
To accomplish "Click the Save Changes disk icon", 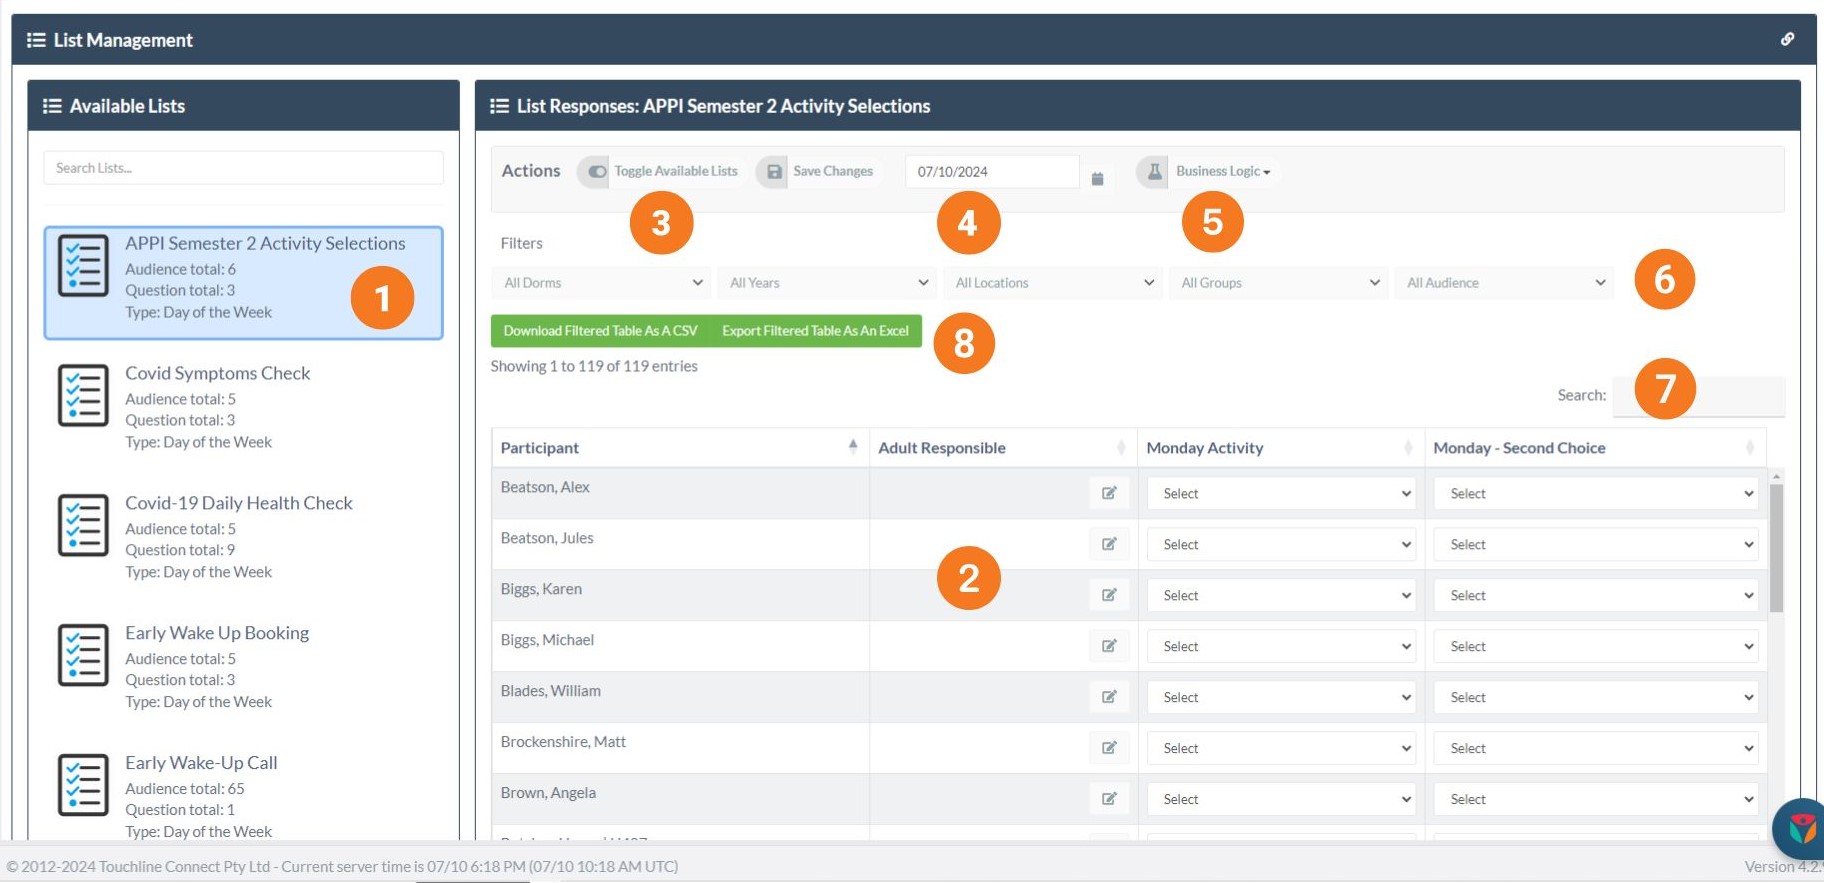I will point(773,171).
